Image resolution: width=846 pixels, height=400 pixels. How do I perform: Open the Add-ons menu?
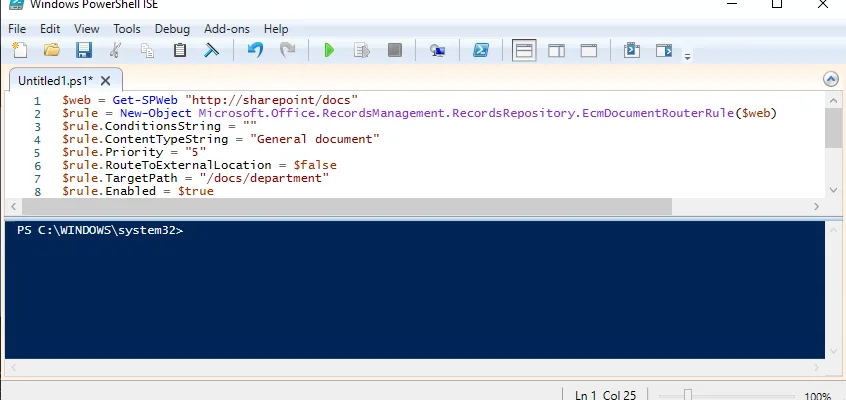click(x=227, y=29)
